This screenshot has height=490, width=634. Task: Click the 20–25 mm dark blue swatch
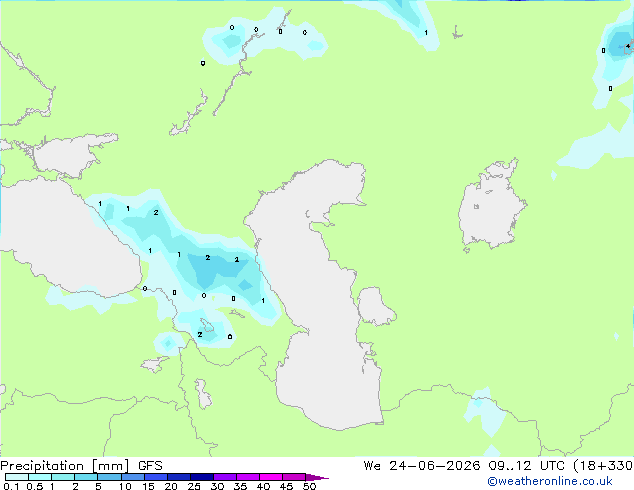tap(179, 477)
